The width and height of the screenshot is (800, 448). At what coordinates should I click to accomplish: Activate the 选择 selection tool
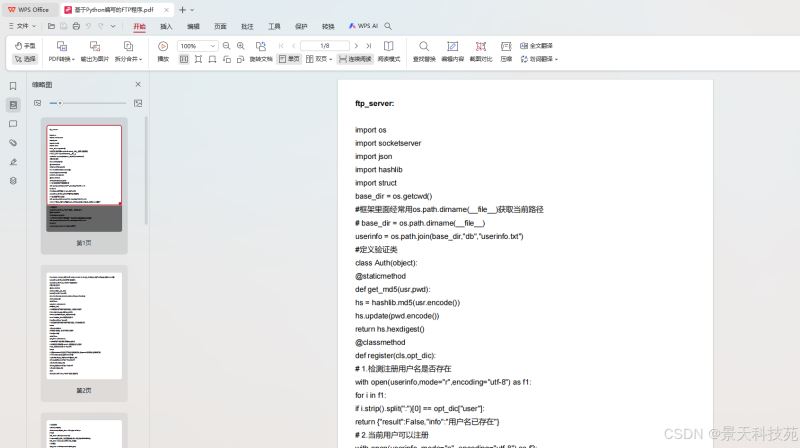(x=25, y=59)
